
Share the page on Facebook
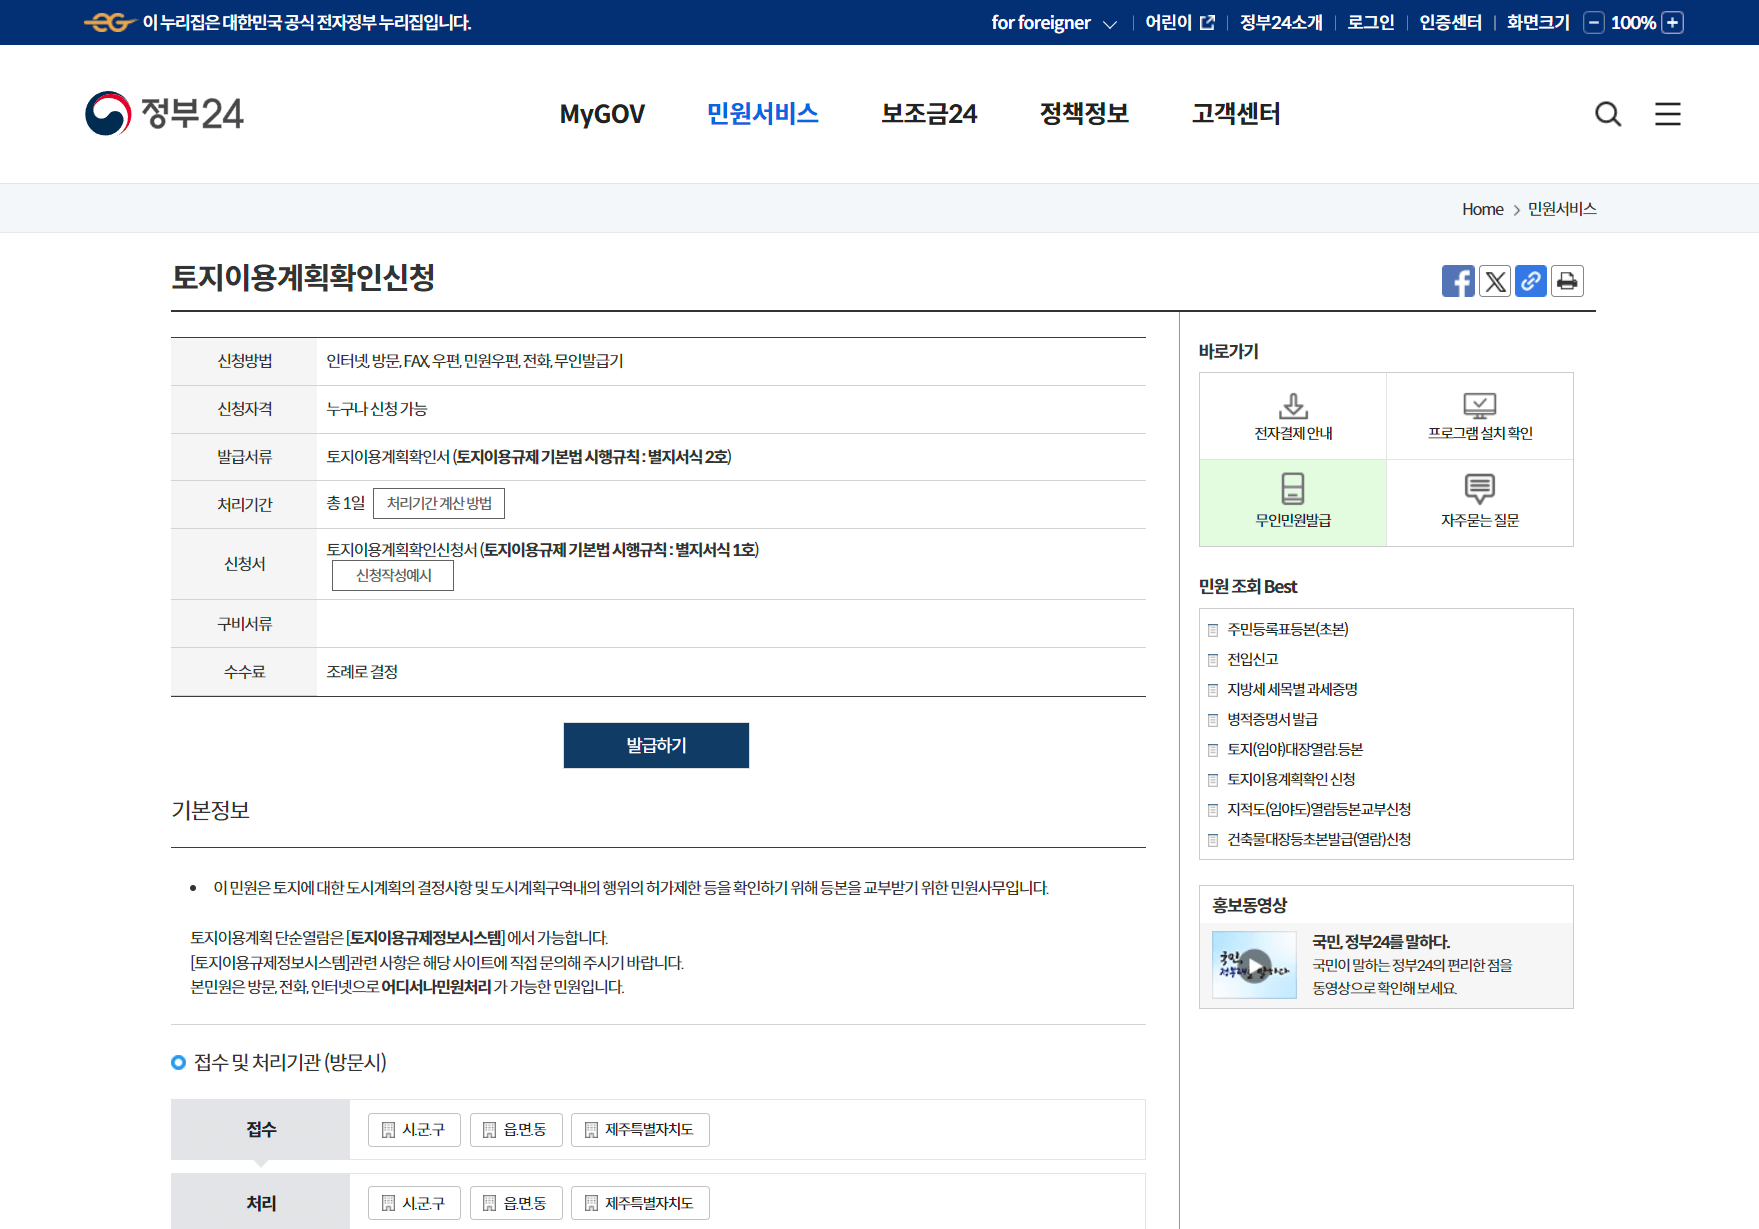click(1458, 281)
